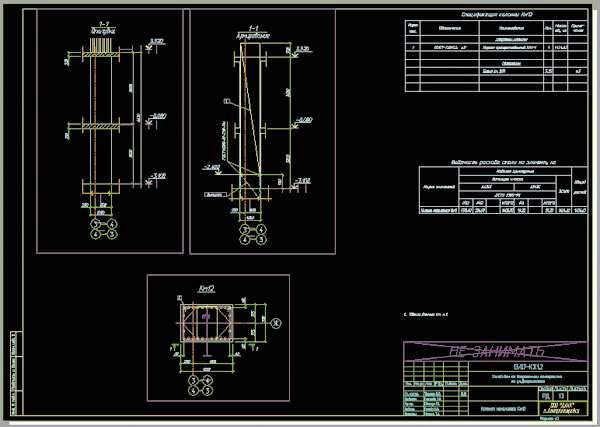Screen dimensions: 600x427
Task: Select the 1-1 formwork section title
Action: [97, 32]
